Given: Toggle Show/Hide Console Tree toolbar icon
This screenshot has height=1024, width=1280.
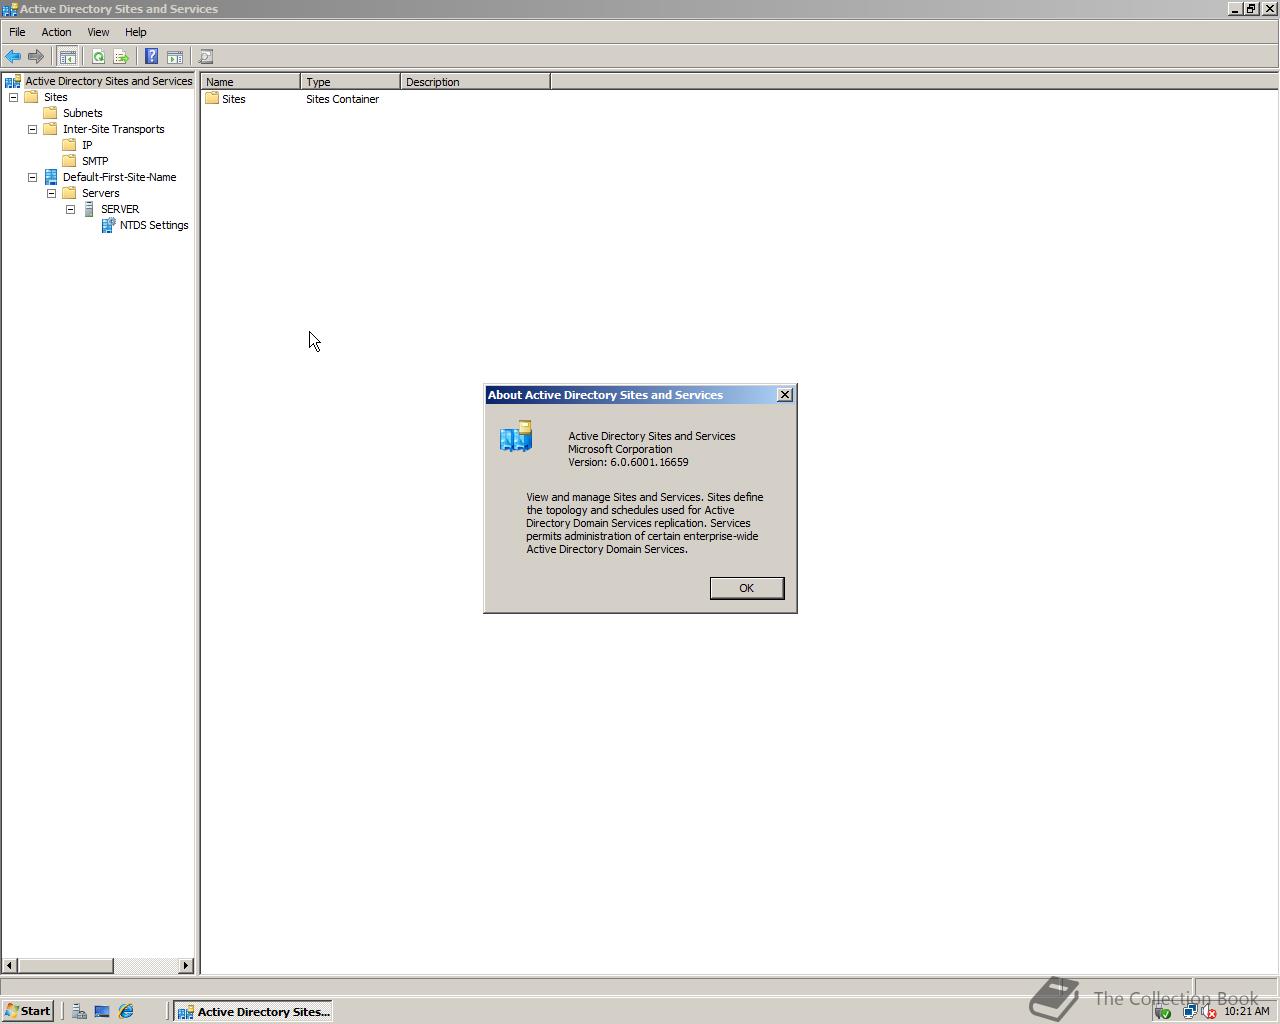Looking at the screenshot, I should pos(67,57).
